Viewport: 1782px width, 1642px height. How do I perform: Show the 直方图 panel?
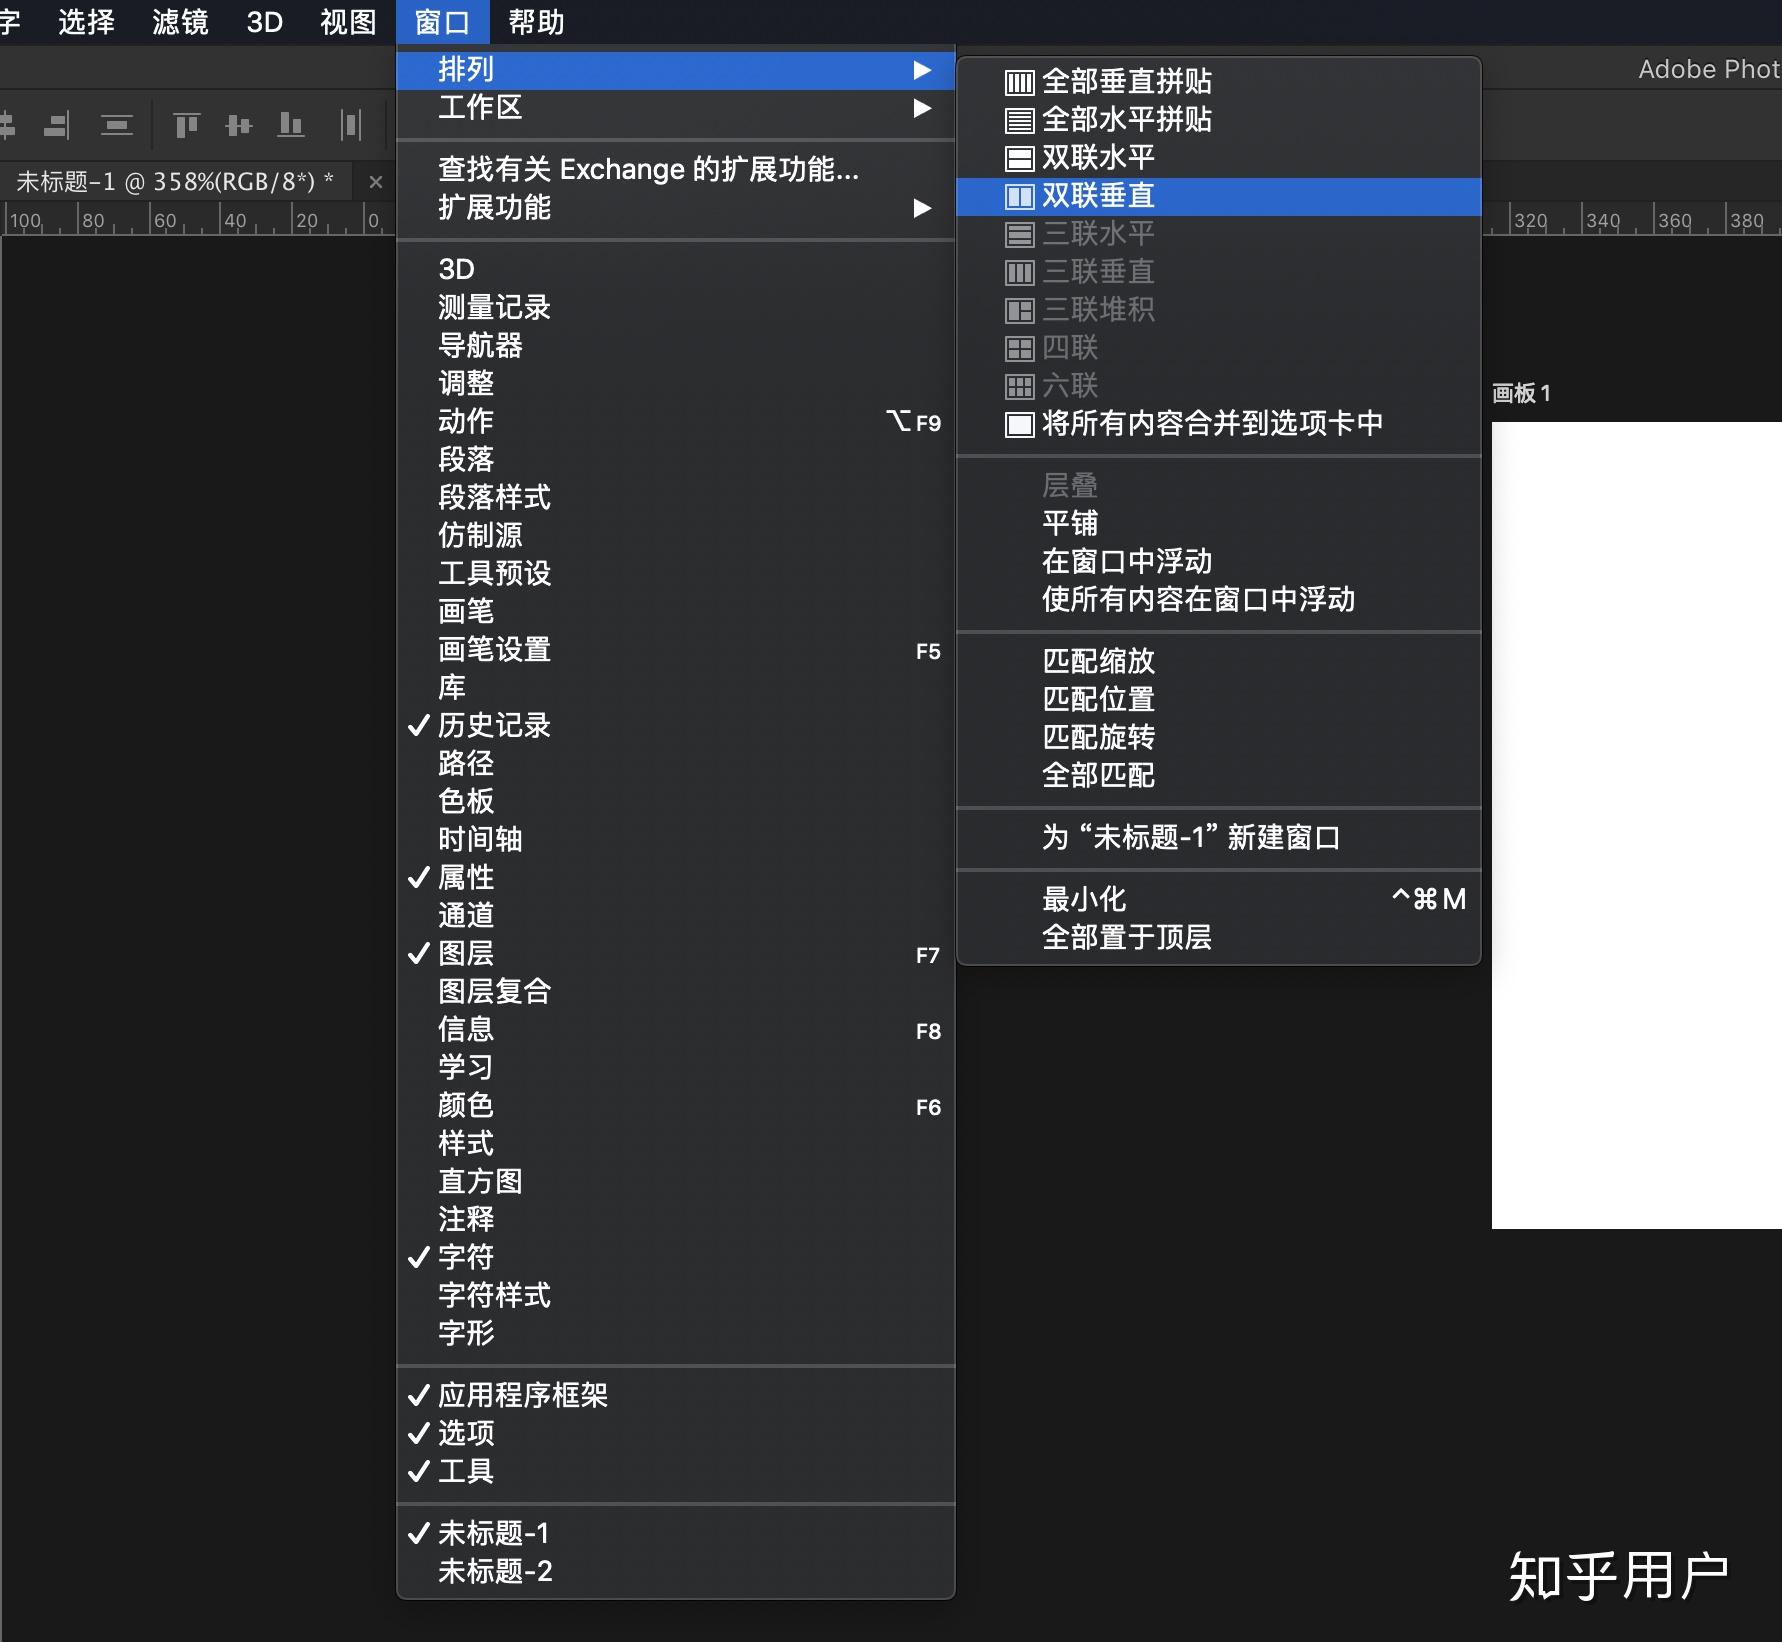[676, 1181]
